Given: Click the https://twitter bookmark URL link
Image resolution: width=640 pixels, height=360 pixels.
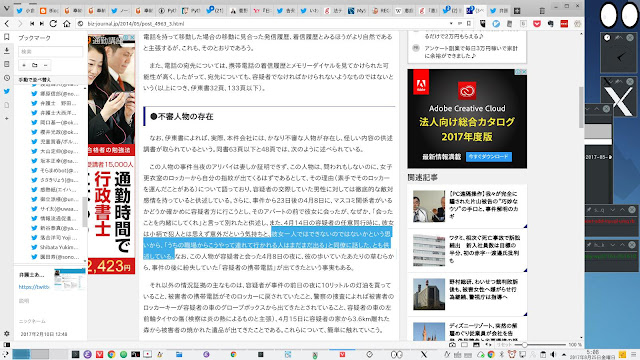Looking at the screenshot, I should pos(34,287).
